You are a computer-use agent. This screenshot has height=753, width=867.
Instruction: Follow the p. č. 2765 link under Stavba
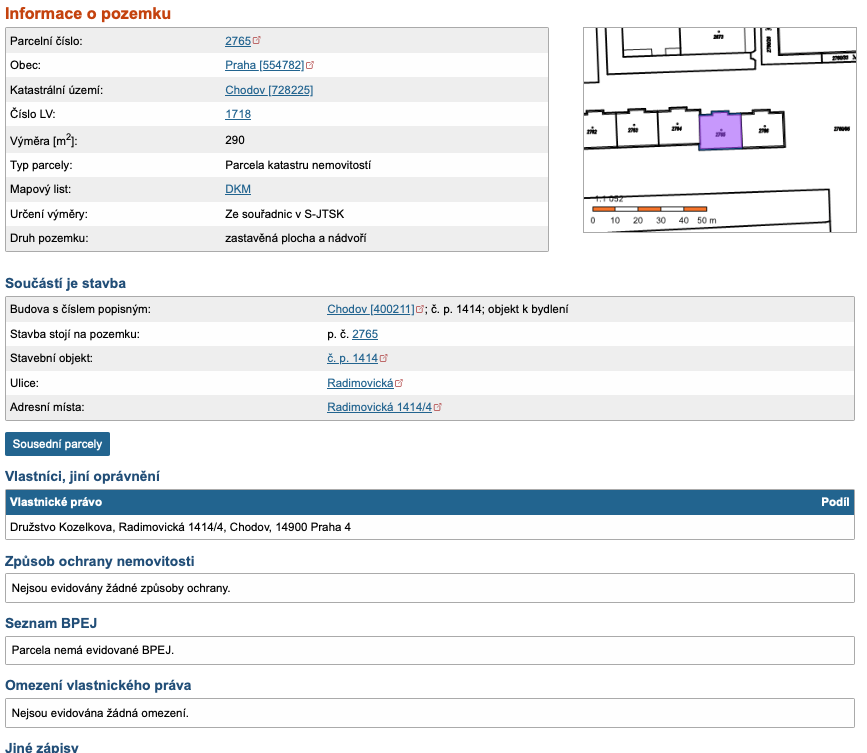coord(365,334)
